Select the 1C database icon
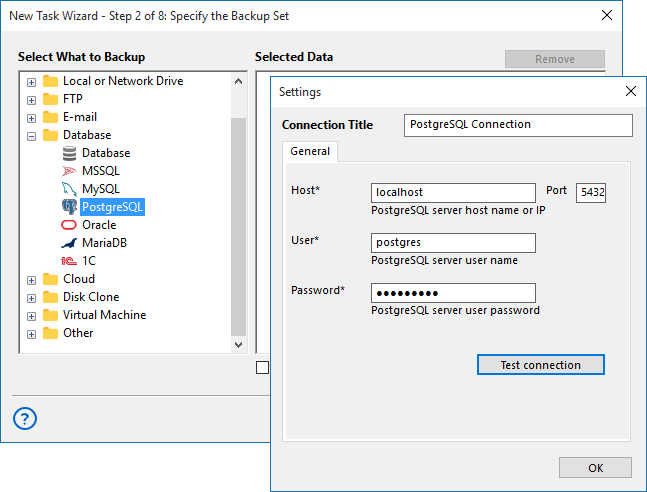The width and height of the screenshot is (647, 492). 69,261
